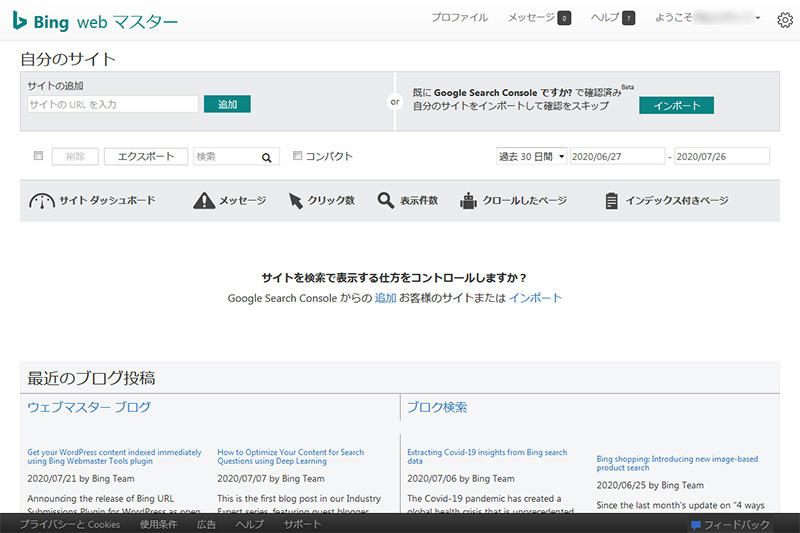
Task: Open プライバシーと Cookies footer link
Action: (70, 524)
